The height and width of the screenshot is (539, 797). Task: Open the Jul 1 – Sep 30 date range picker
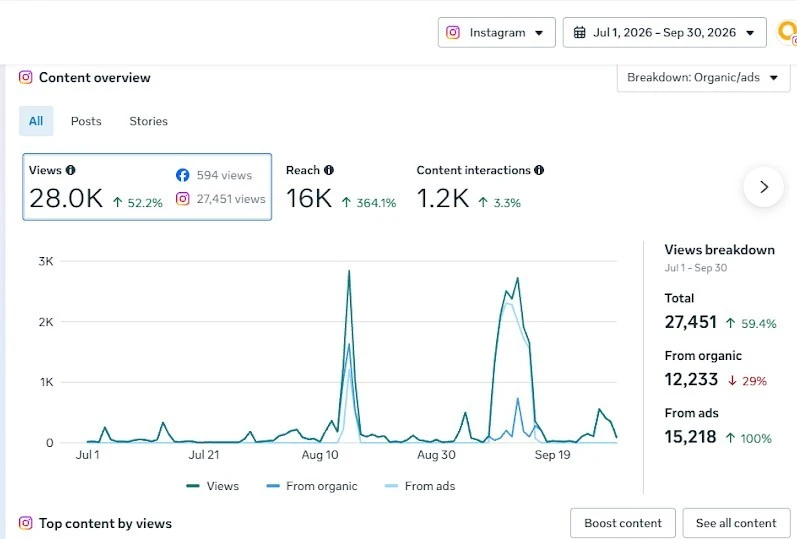[x=664, y=33]
